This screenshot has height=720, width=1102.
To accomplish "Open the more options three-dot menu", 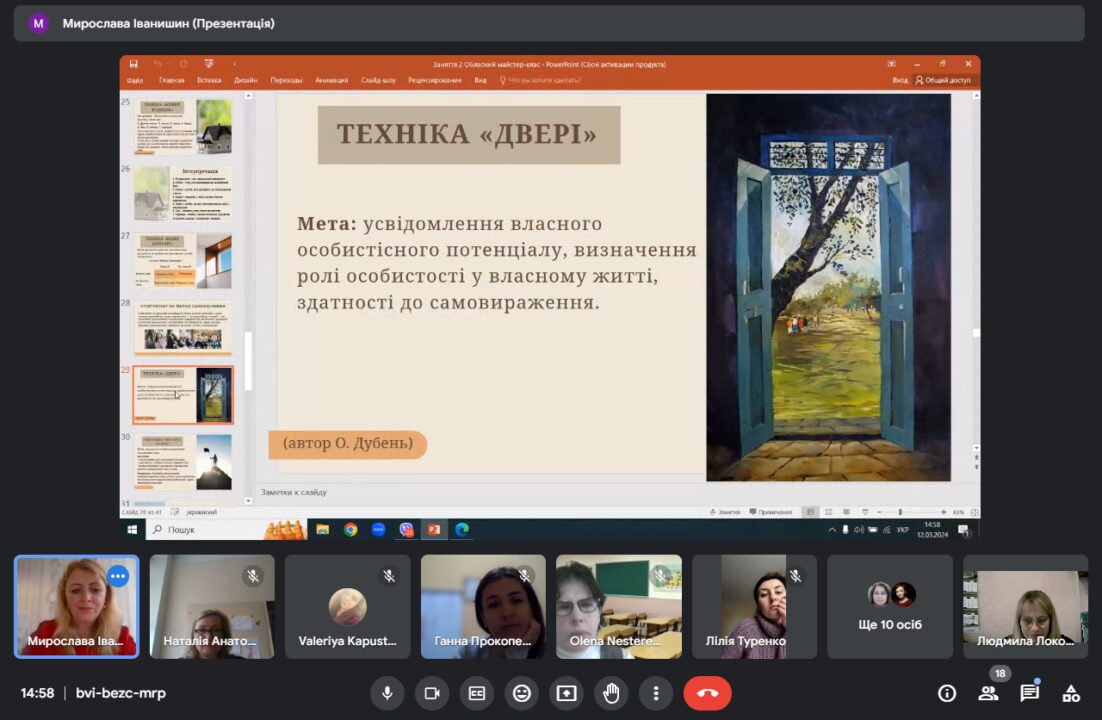I will (x=656, y=693).
